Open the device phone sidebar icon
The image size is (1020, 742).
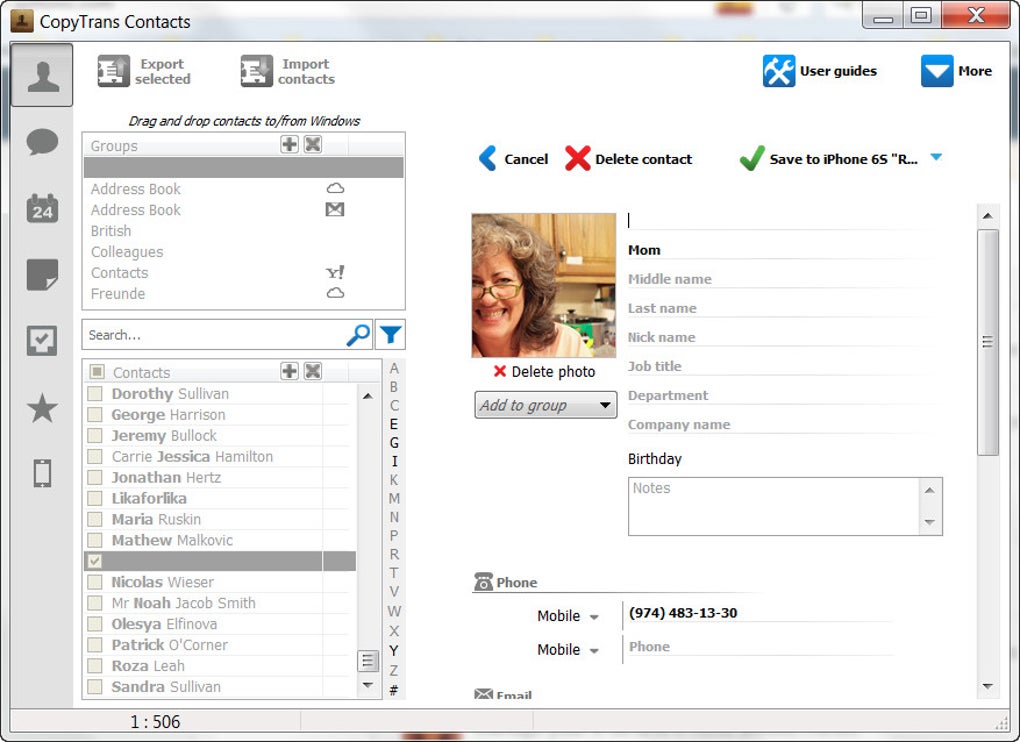pyautogui.click(x=42, y=473)
